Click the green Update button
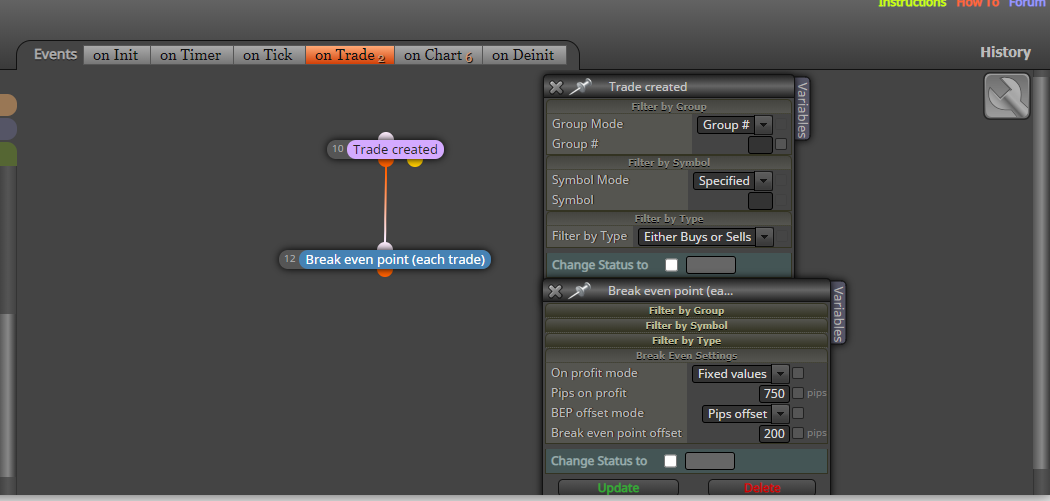This screenshot has width=1050, height=501. (618, 488)
